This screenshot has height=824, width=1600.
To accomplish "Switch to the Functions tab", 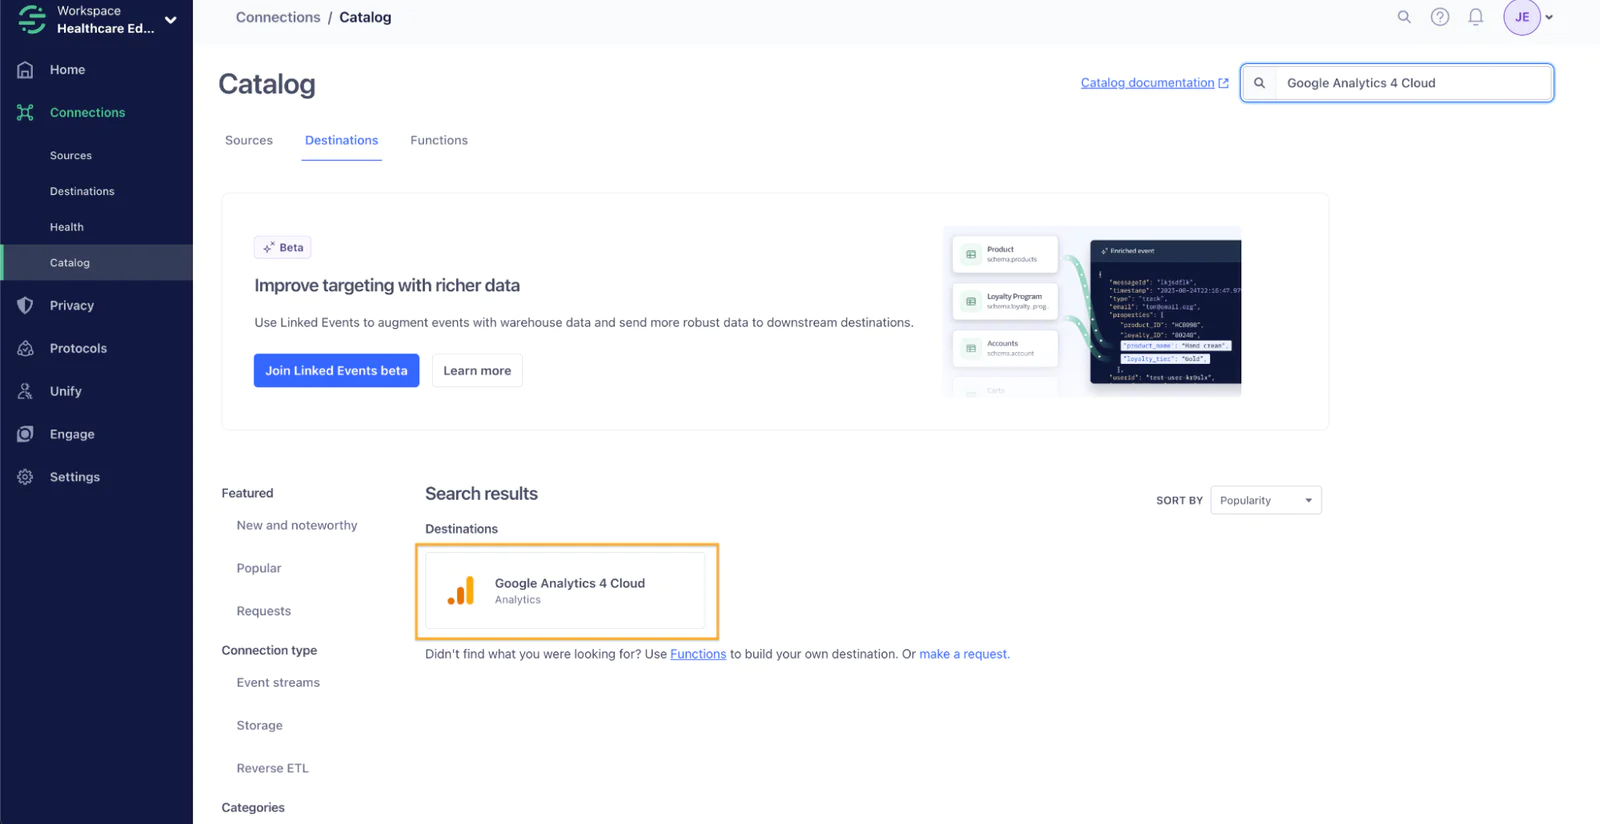I will pos(439,140).
